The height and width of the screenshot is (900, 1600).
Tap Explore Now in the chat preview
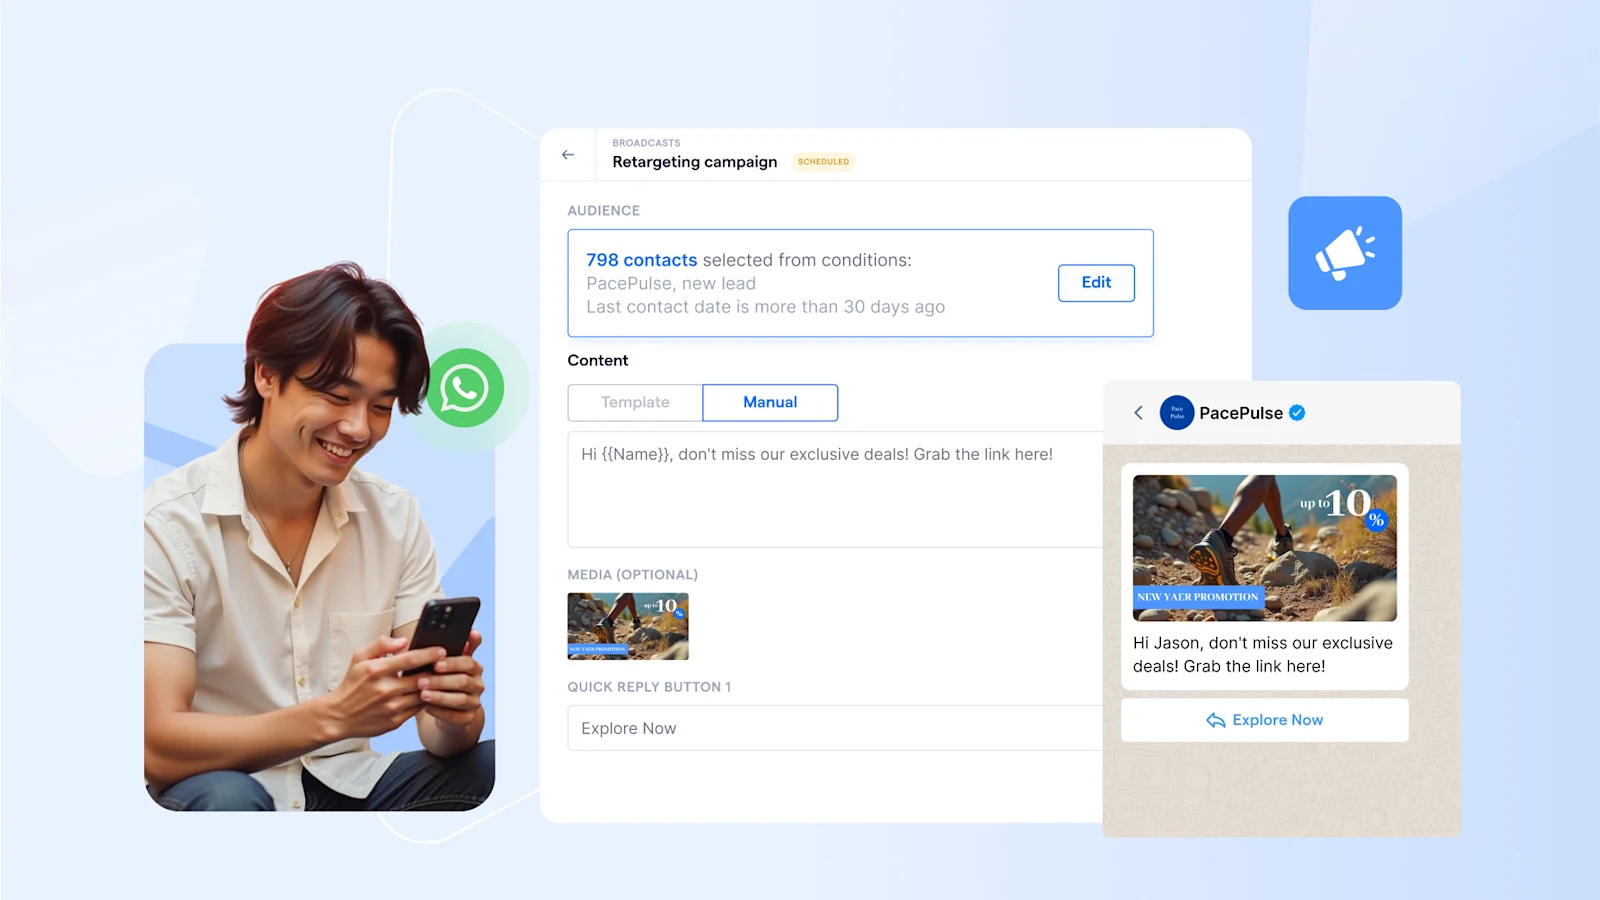pos(1264,720)
